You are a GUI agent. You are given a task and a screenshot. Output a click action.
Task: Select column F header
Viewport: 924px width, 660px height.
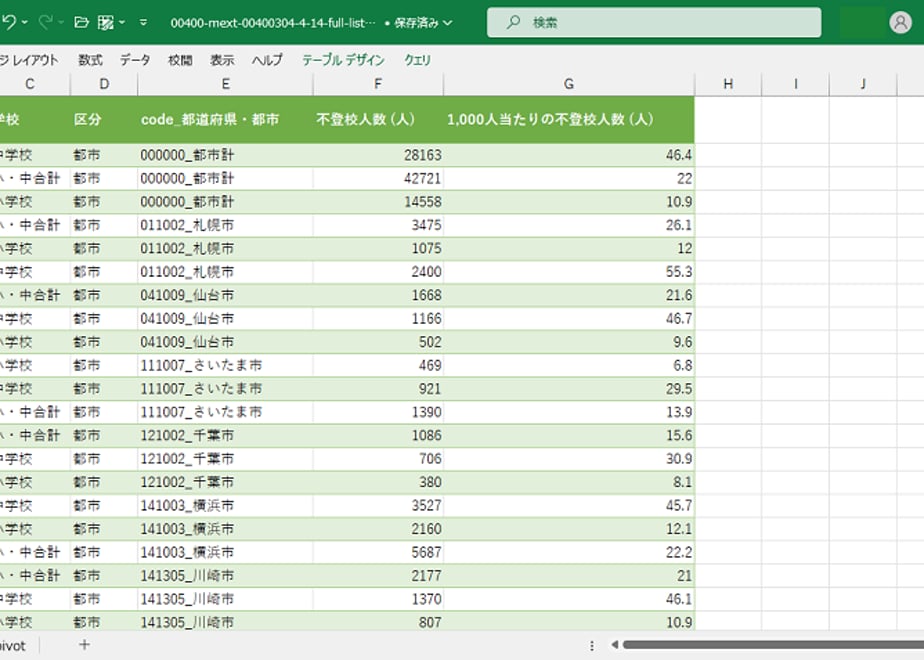tap(378, 84)
